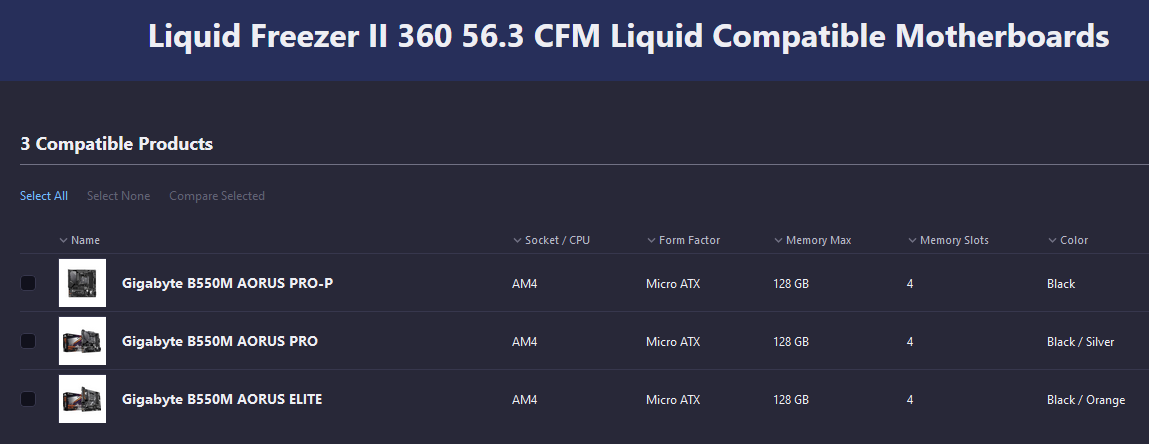Click the Socket / CPU sort chevron
Image resolution: width=1149 pixels, height=444 pixels.
click(517, 240)
